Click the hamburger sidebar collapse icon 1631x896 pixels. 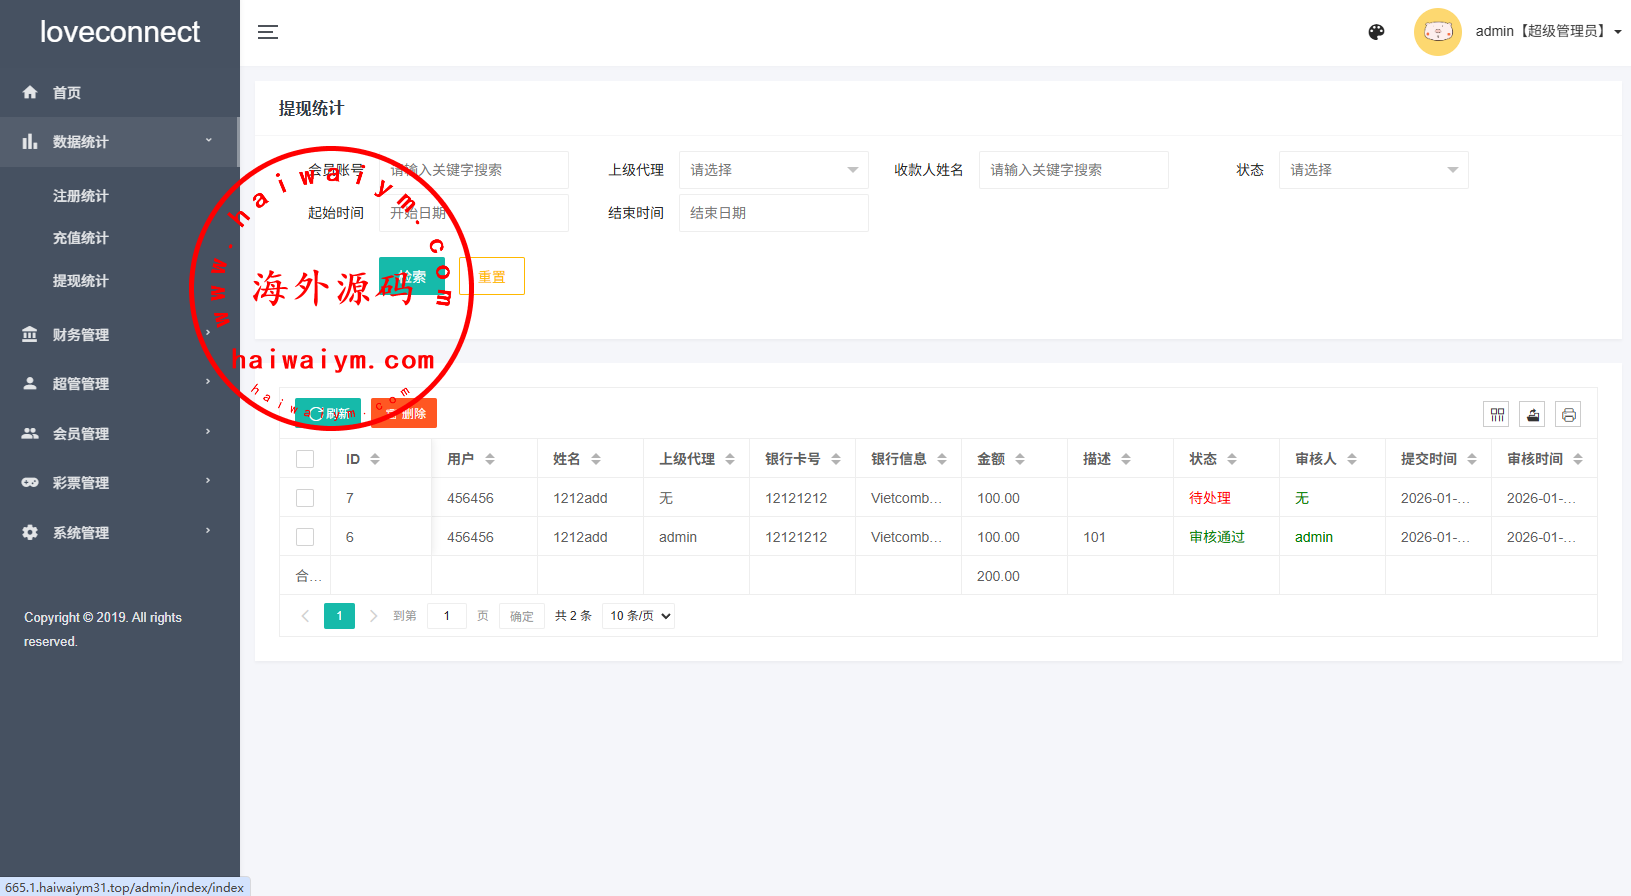coord(268,32)
